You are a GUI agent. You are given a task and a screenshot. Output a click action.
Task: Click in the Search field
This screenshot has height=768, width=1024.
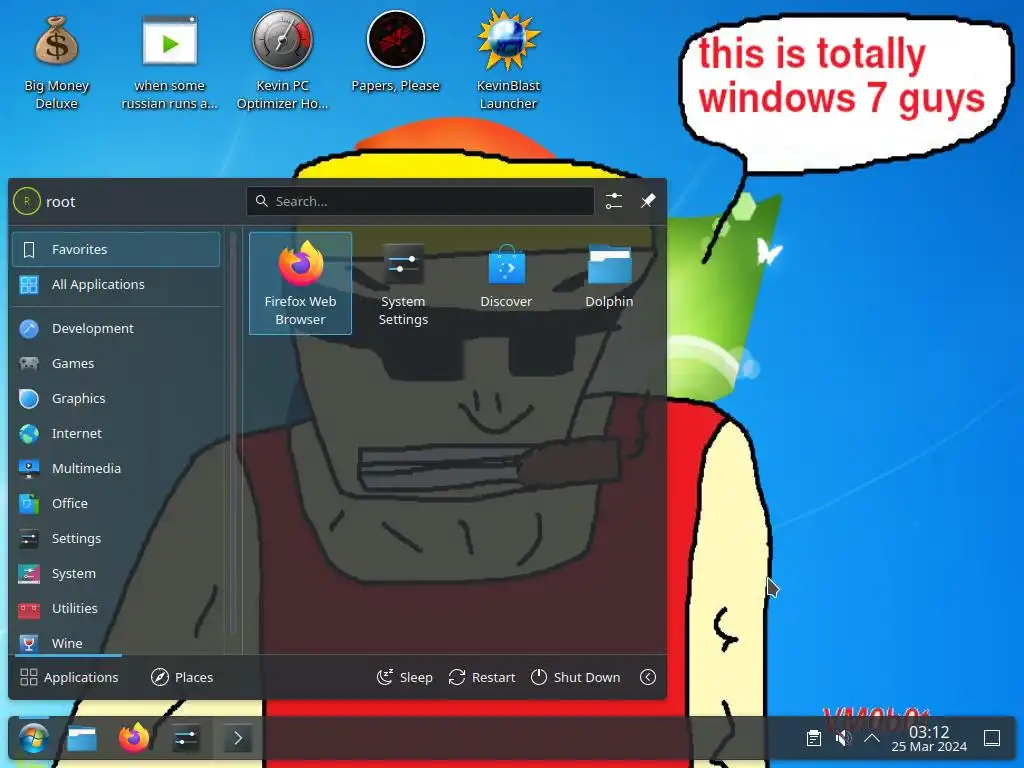[x=421, y=201]
